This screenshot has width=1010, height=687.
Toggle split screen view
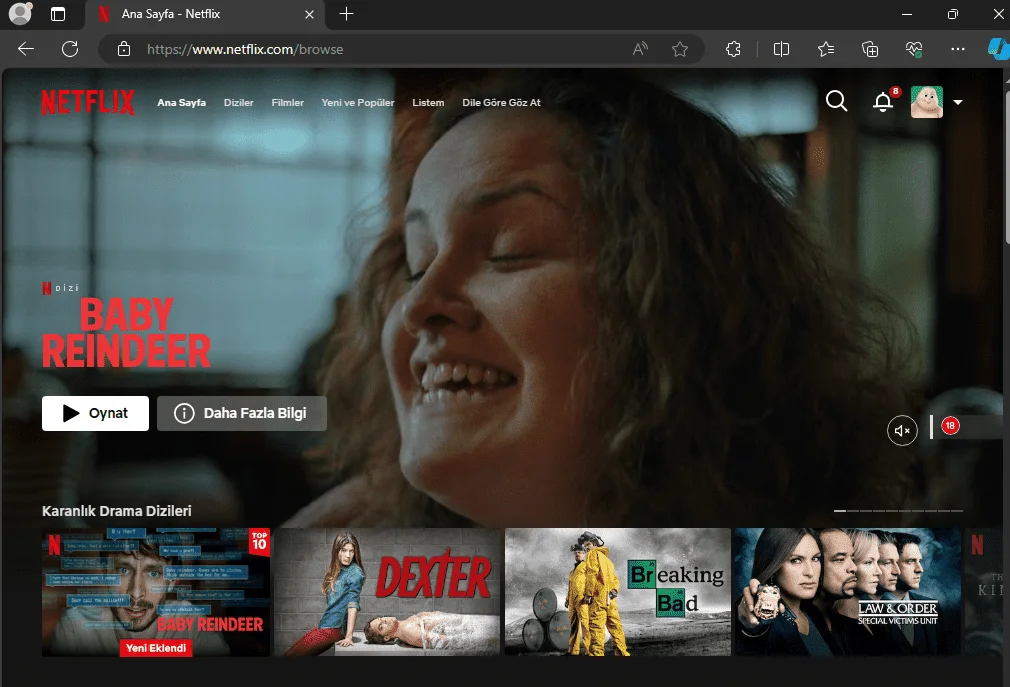(x=781, y=49)
